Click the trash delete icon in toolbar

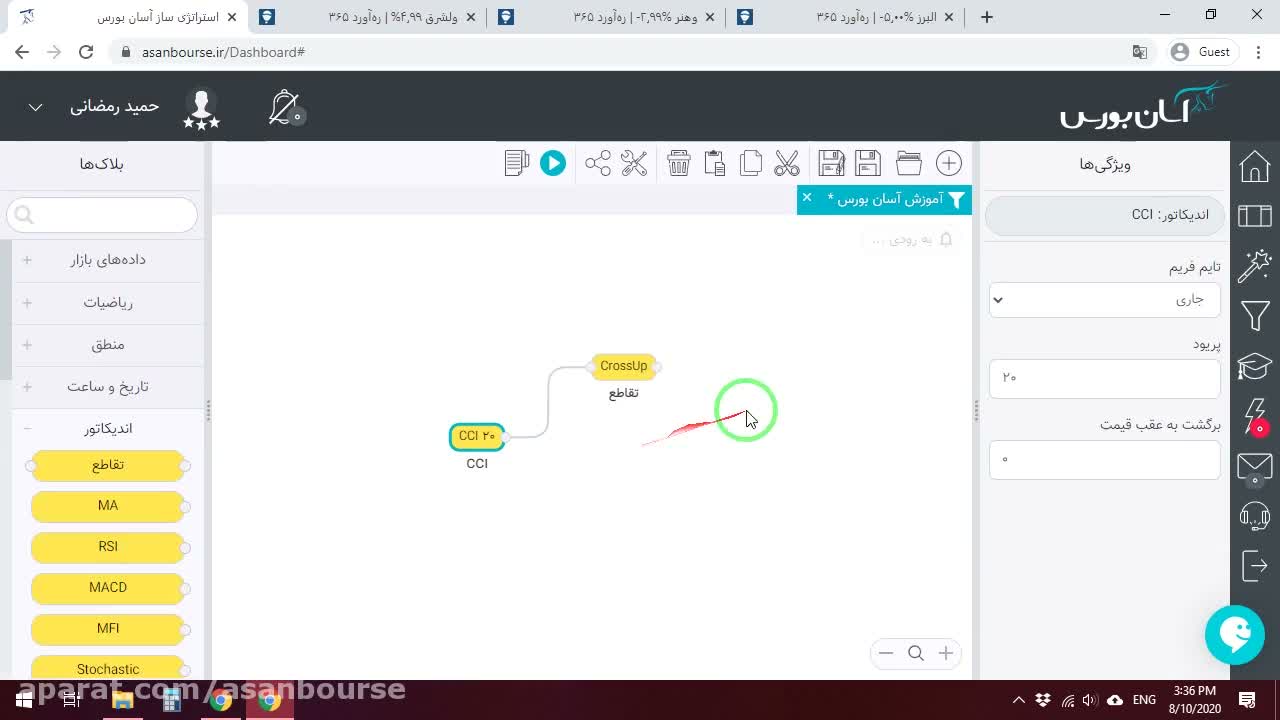(x=679, y=163)
